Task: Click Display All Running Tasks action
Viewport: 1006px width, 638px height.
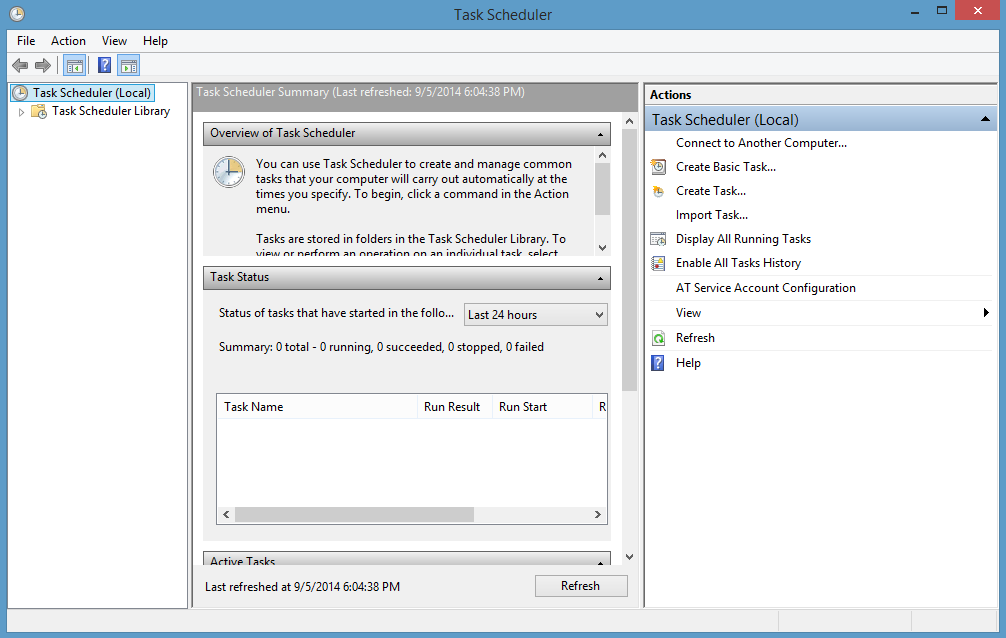Action: click(743, 239)
